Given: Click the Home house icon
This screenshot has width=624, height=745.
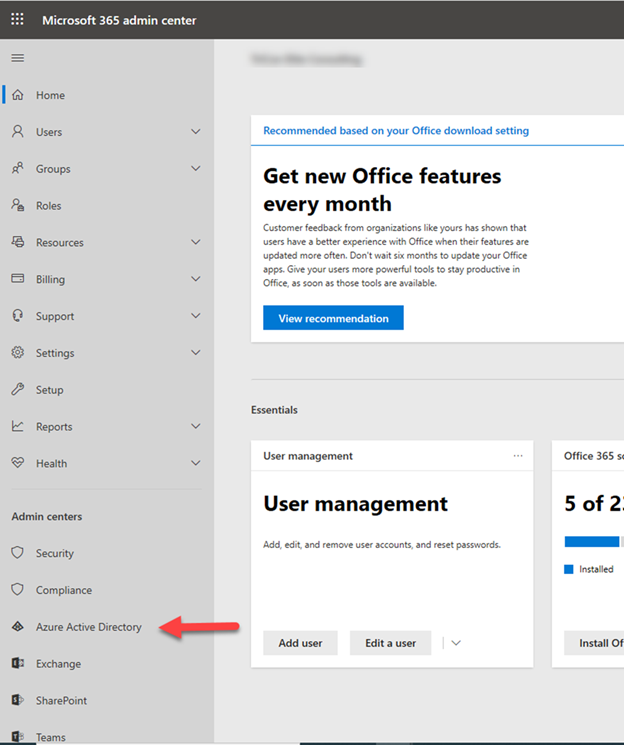Looking at the screenshot, I should [x=18, y=95].
